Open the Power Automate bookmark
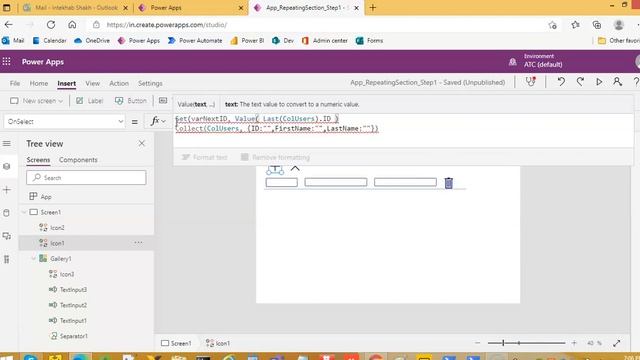 195,41
